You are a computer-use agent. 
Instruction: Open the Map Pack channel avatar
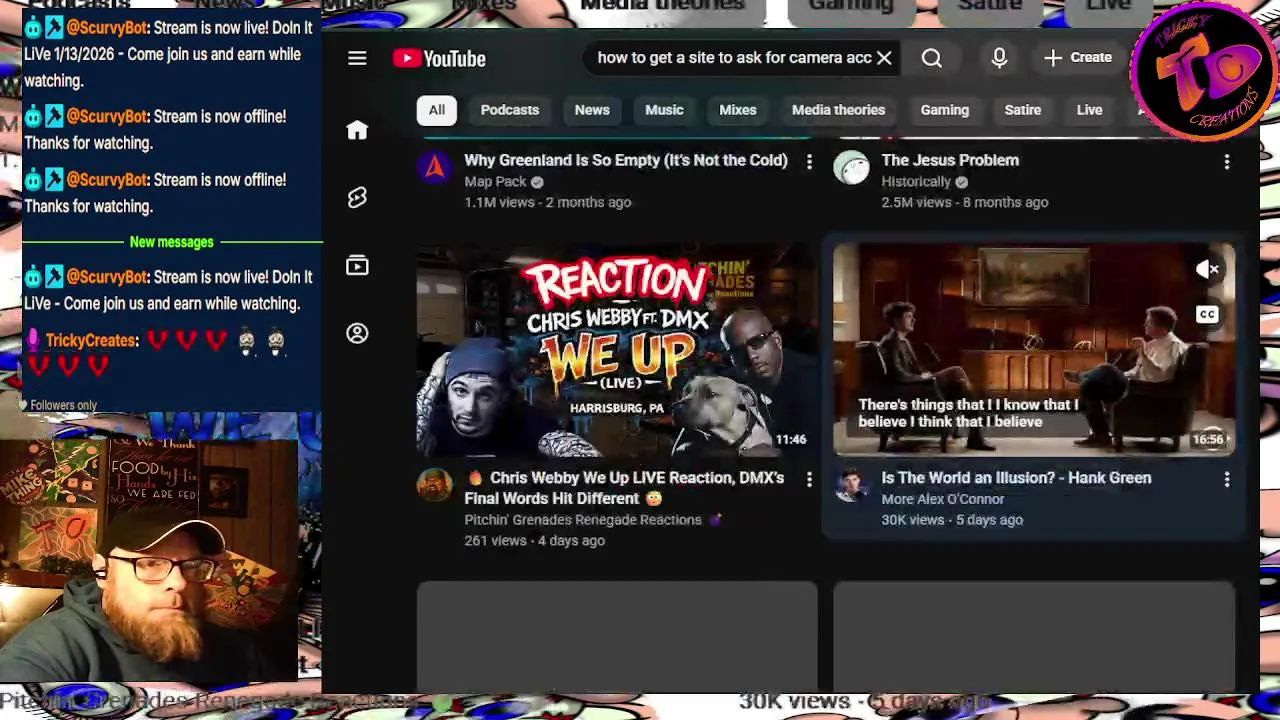point(434,168)
